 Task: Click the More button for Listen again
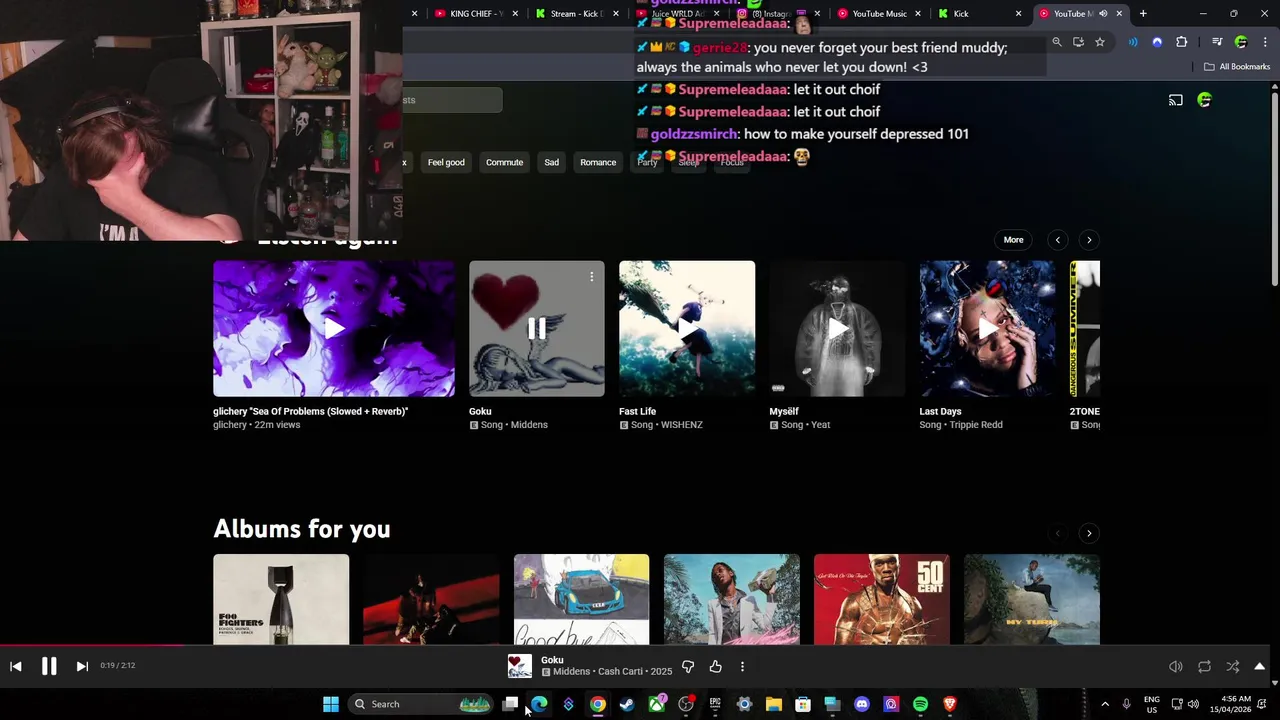pyautogui.click(x=1013, y=240)
